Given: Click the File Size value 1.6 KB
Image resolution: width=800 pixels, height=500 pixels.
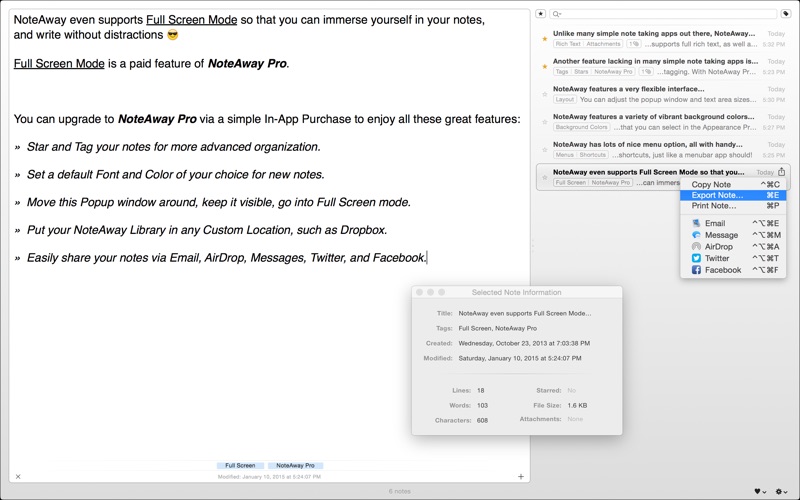Looking at the screenshot, I should point(577,406).
